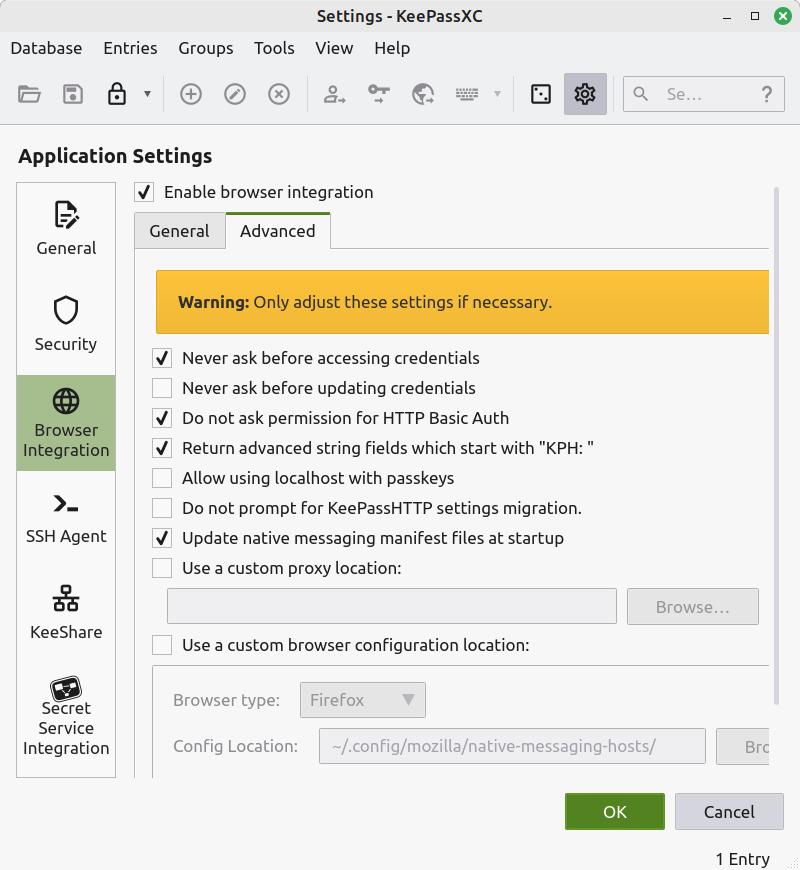Open the KeeShare settings category
Image resolution: width=800 pixels, height=870 pixels.
[x=66, y=614]
